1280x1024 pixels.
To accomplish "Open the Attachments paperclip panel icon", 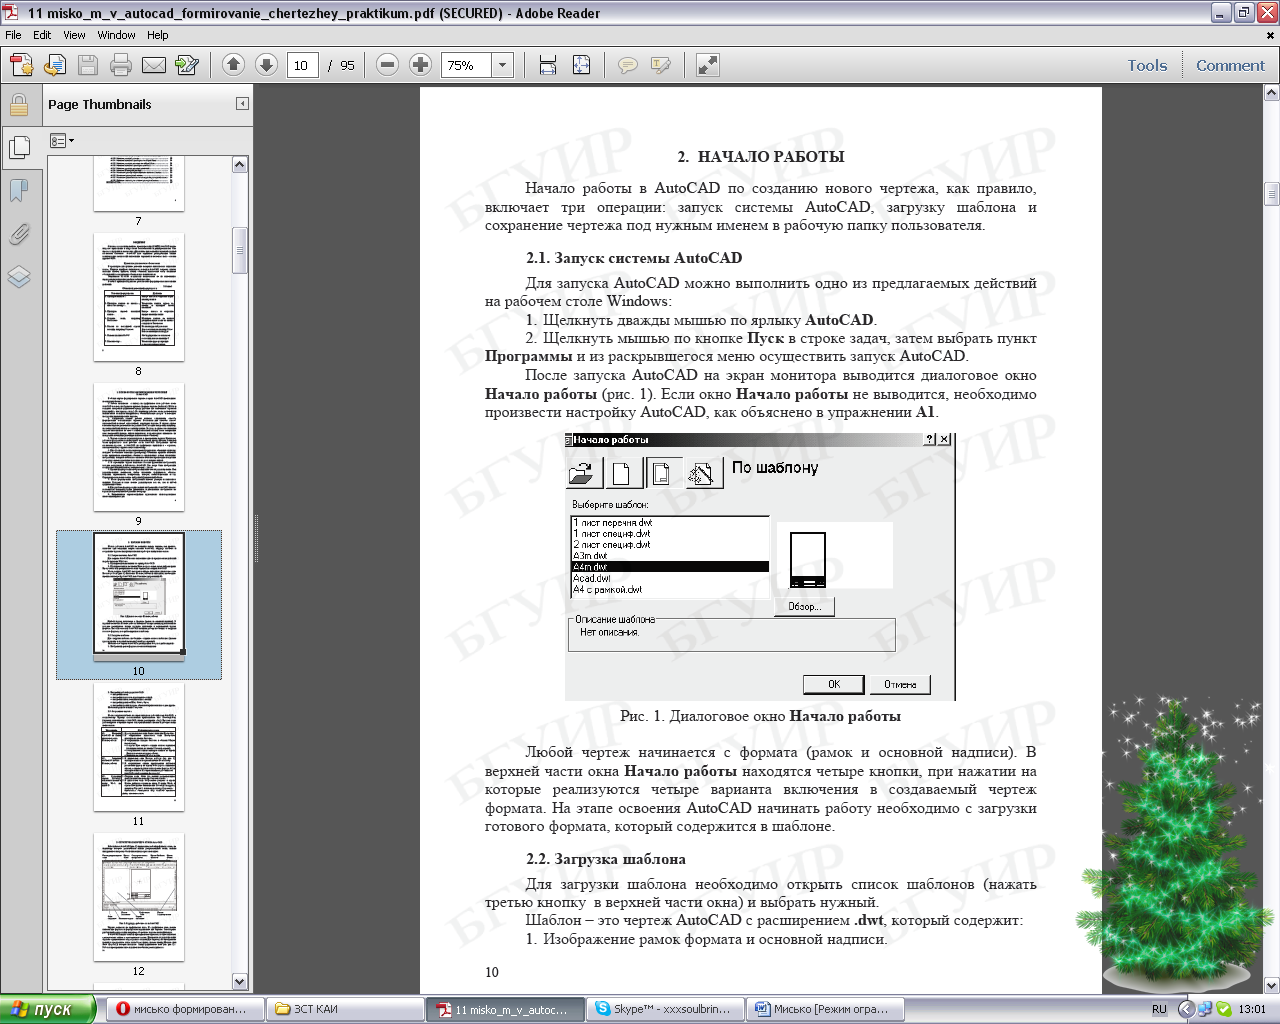I will pos(19,234).
